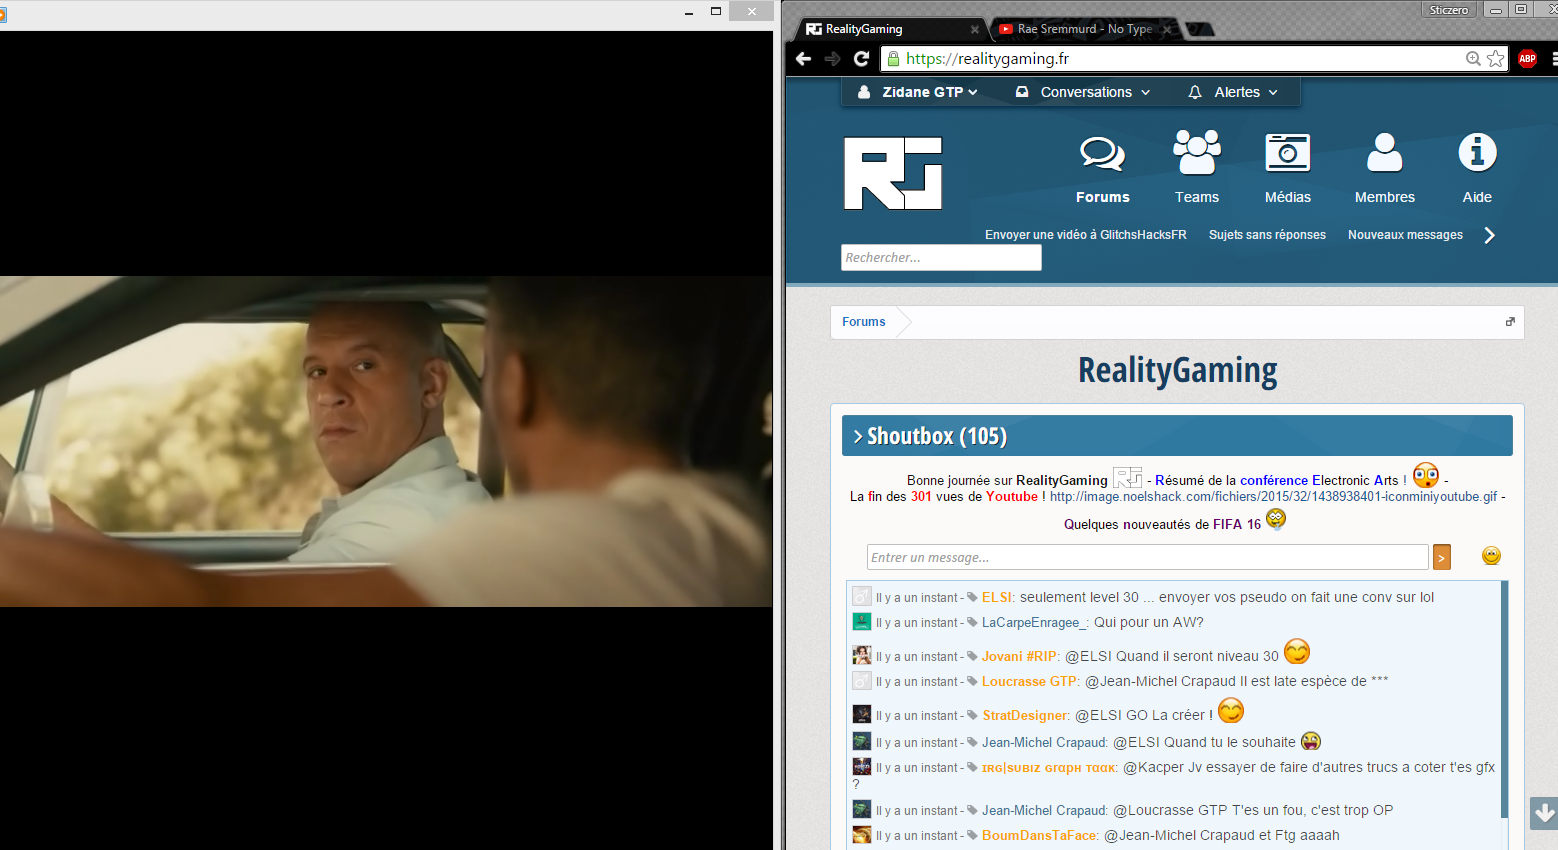The height and width of the screenshot is (850, 1558).
Task: Click the Entrer un message field
Action: click(1147, 557)
